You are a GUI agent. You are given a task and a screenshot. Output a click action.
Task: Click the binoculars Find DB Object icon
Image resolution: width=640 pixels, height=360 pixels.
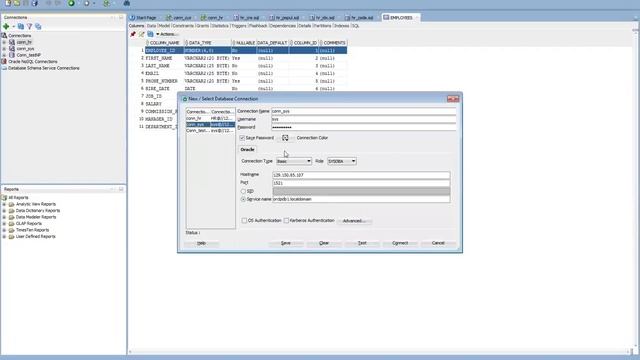coord(127,3)
